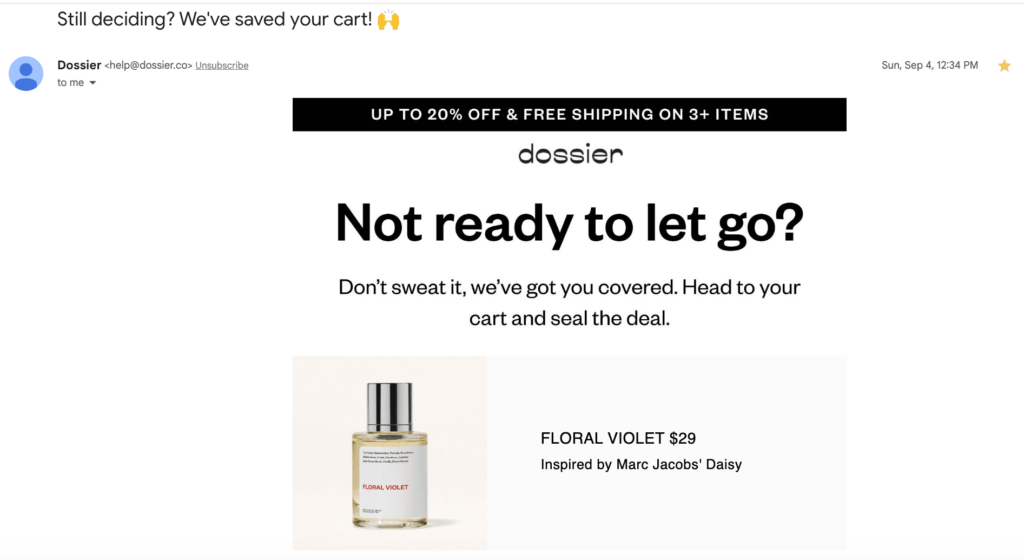Image resolution: width=1024 pixels, height=560 pixels.
Task: Click the dossier brand logo
Action: [x=570, y=154]
